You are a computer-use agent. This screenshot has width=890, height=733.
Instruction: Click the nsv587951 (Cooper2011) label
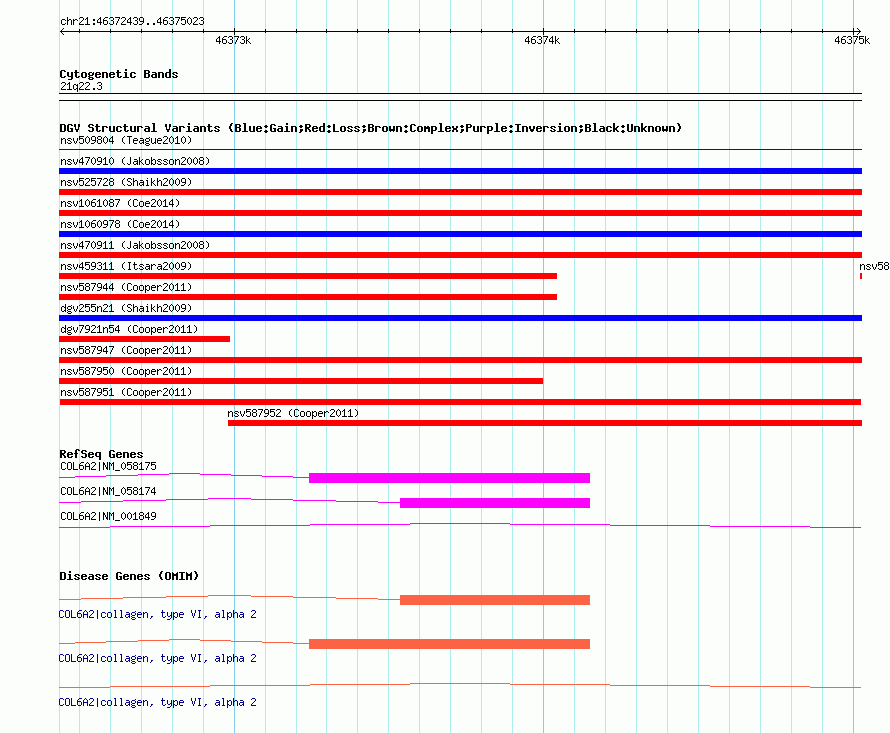(x=126, y=392)
